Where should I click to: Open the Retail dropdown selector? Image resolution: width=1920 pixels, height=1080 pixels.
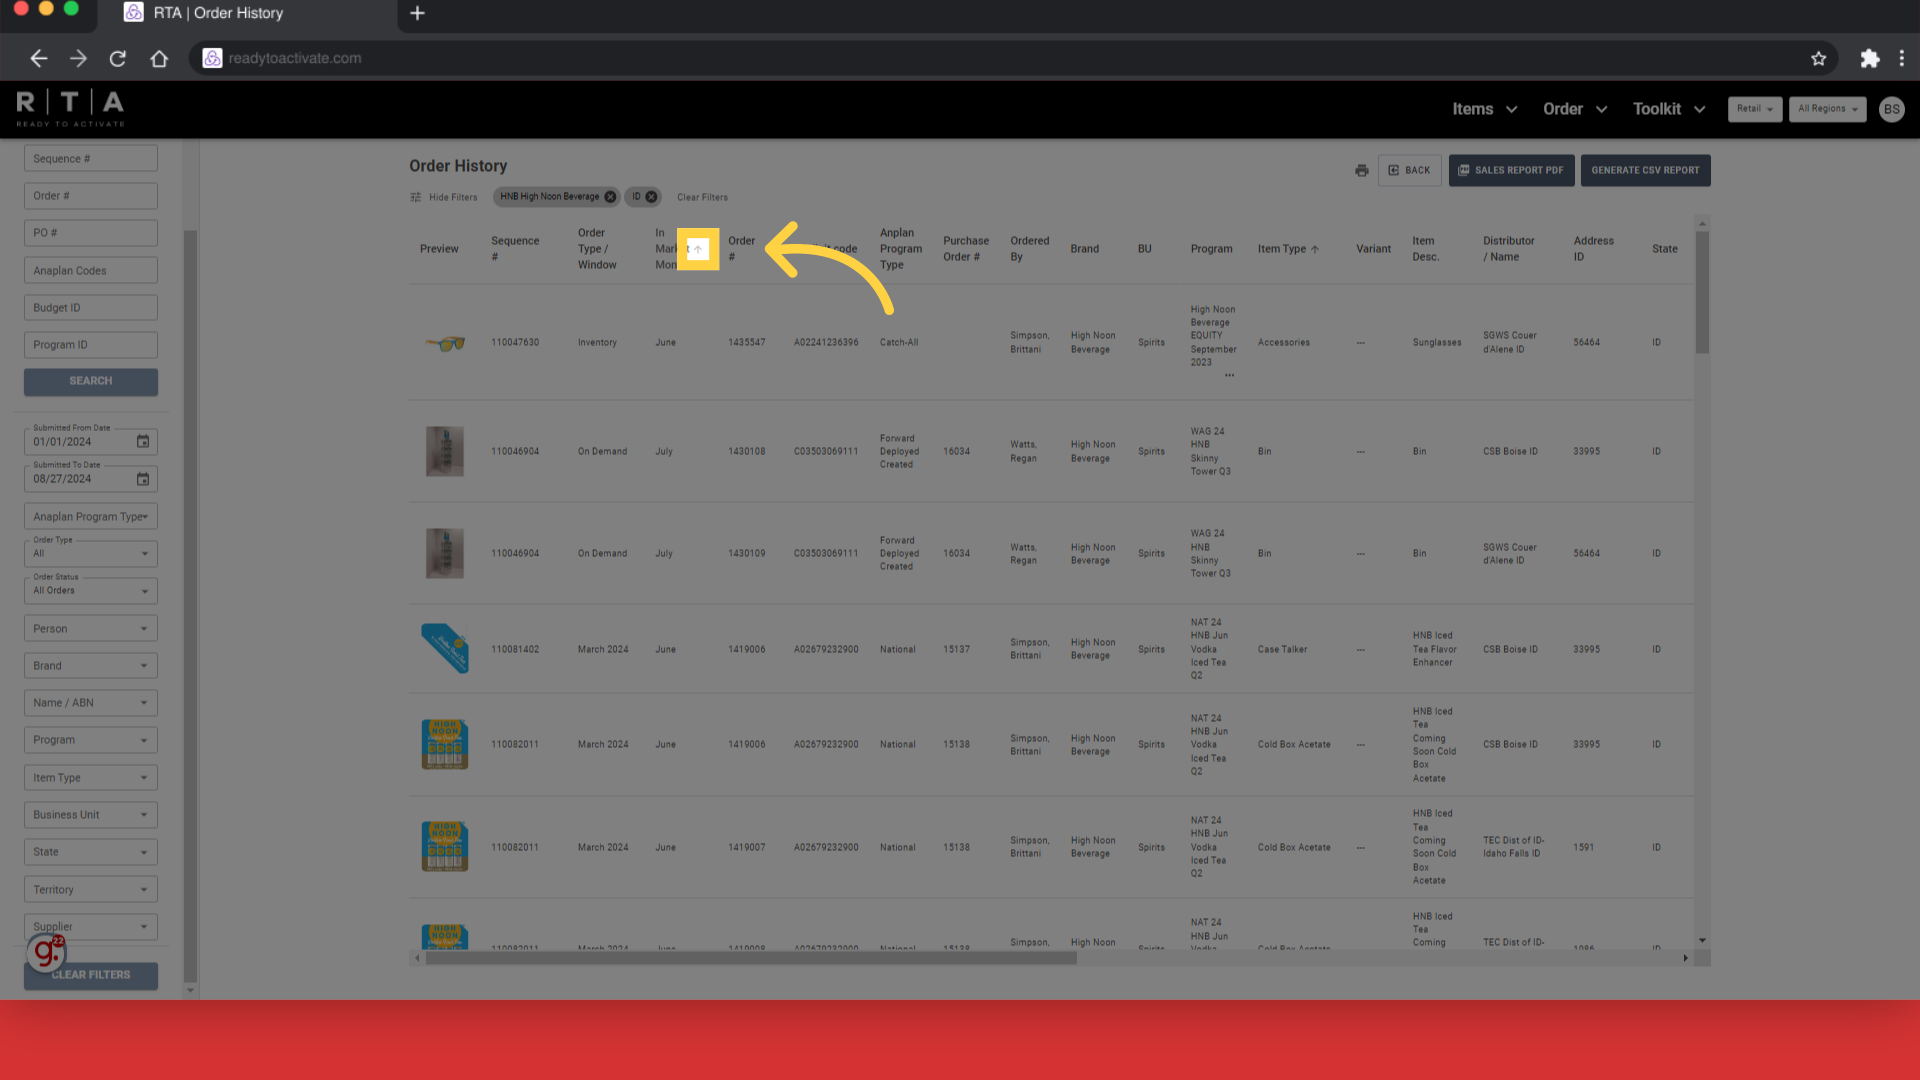1754,109
